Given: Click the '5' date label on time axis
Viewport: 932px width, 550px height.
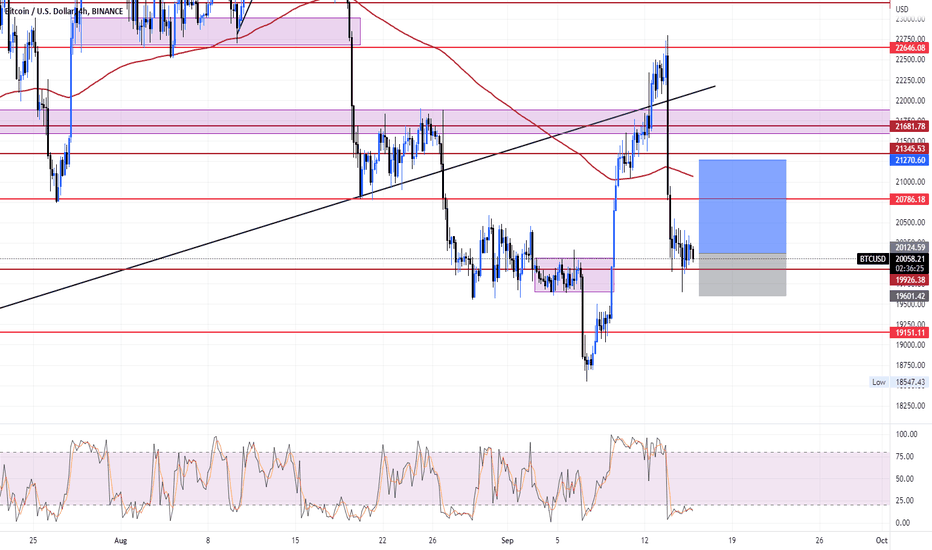Looking at the screenshot, I should [x=558, y=540].
